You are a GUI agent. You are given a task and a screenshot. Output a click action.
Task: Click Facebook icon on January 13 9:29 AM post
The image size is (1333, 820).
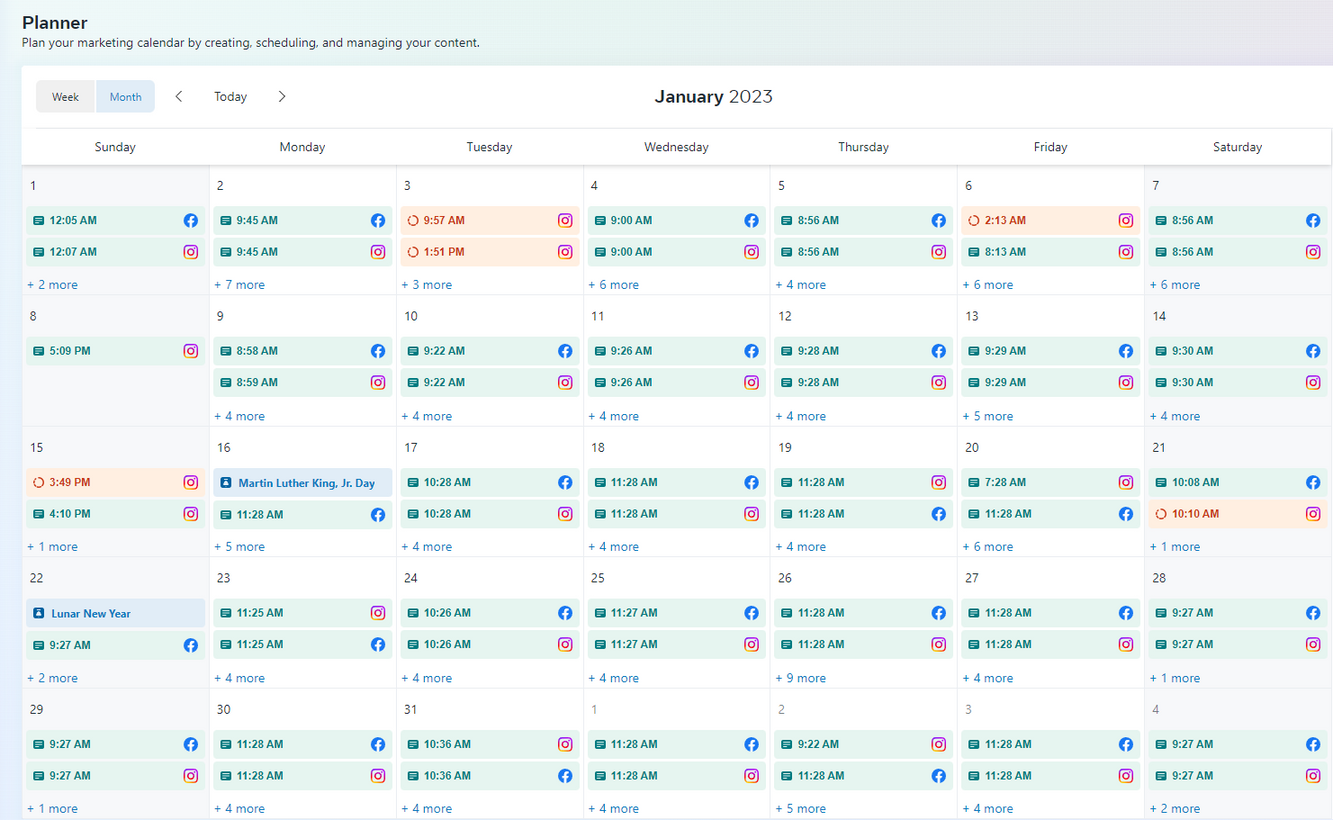tap(1126, 351)
